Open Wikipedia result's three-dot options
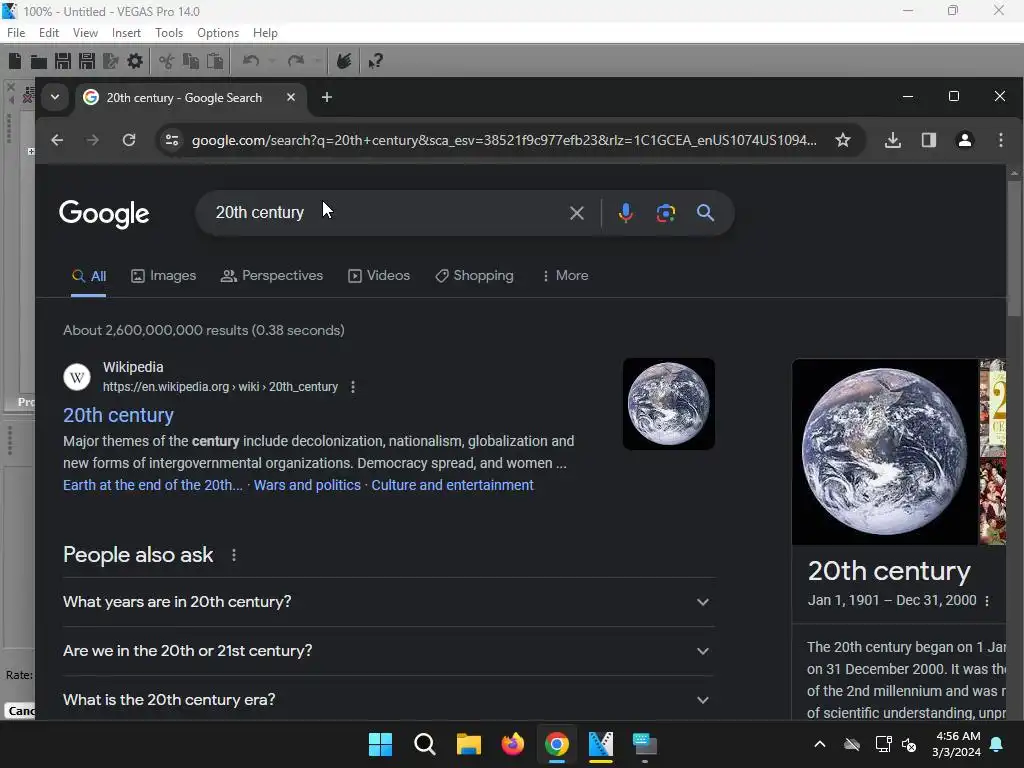Image resolution: width=1024 pixels, height=768 pixels. 353,387
